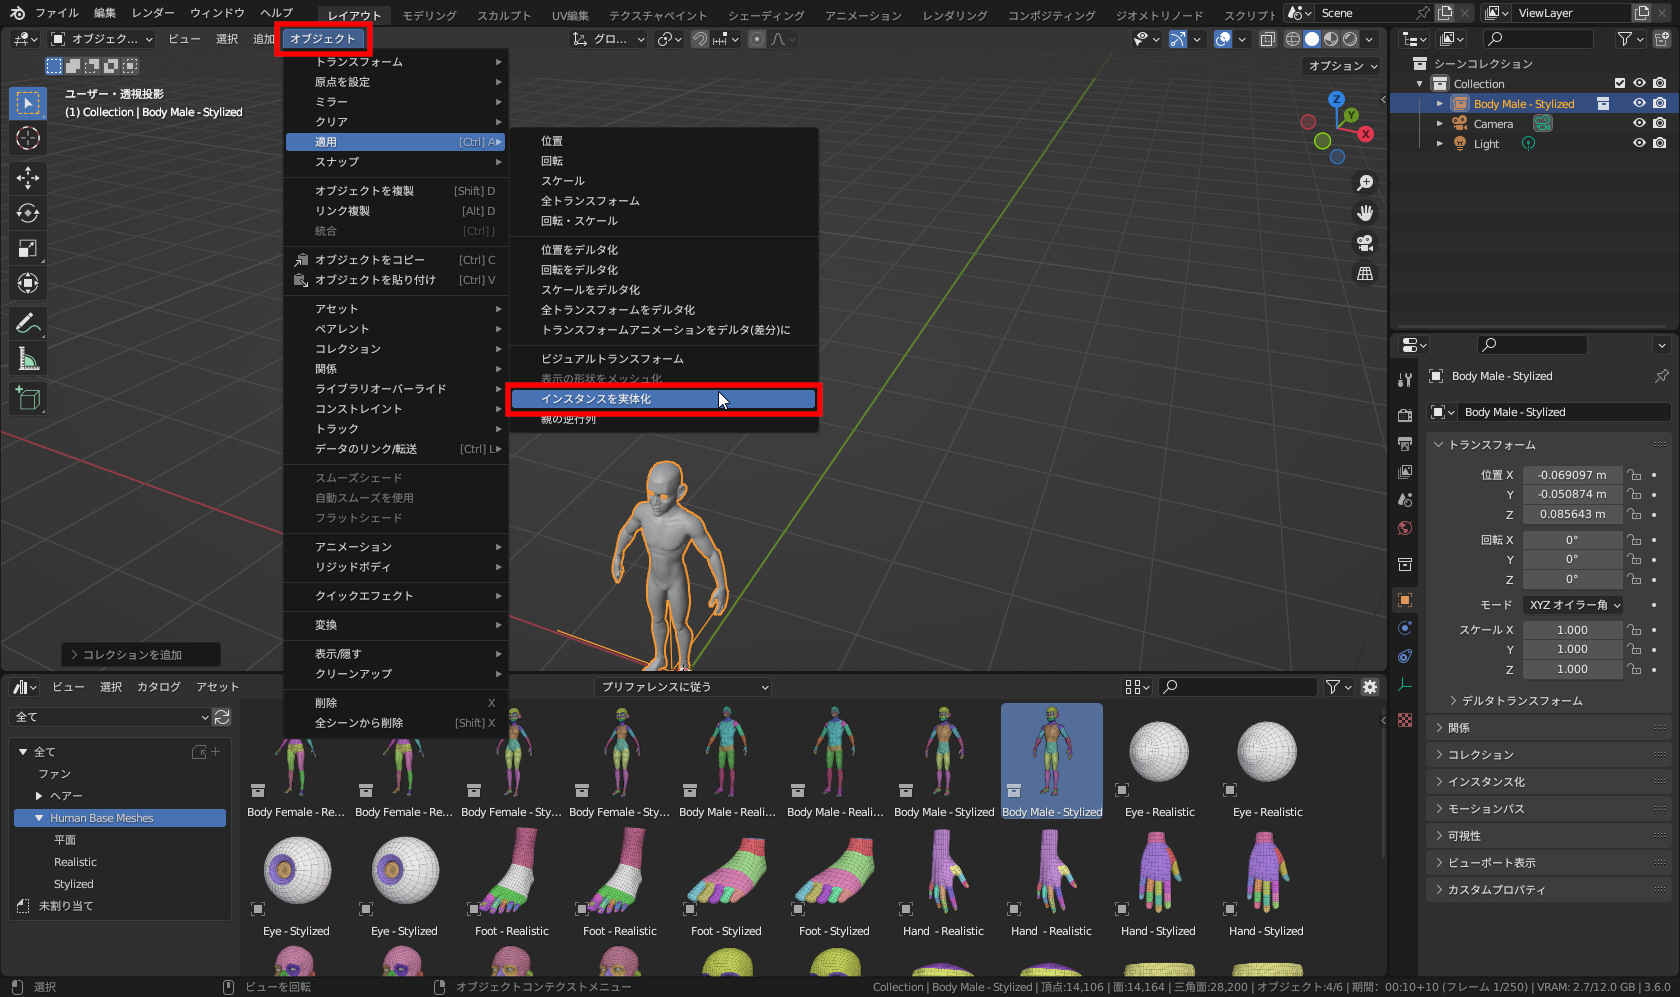This screenshot has width=1680, height=997.
Task: Click the perspective/orthographic grid icon
Action: tap(1365, 273)
